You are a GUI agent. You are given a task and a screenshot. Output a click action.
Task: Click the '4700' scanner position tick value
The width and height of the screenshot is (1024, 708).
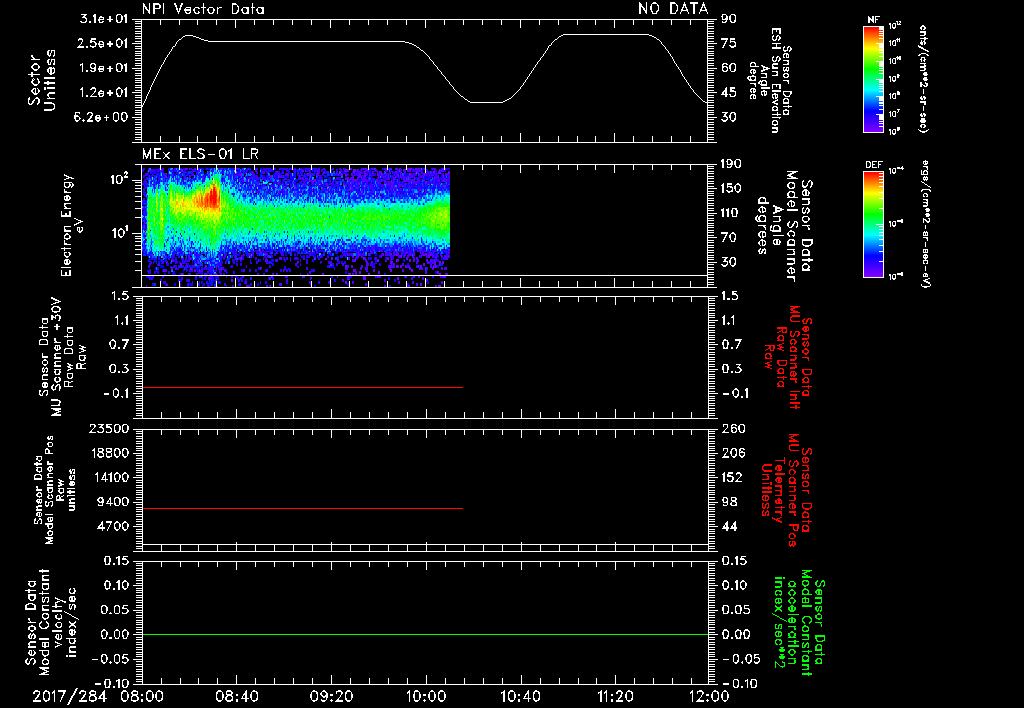[112, 526]
